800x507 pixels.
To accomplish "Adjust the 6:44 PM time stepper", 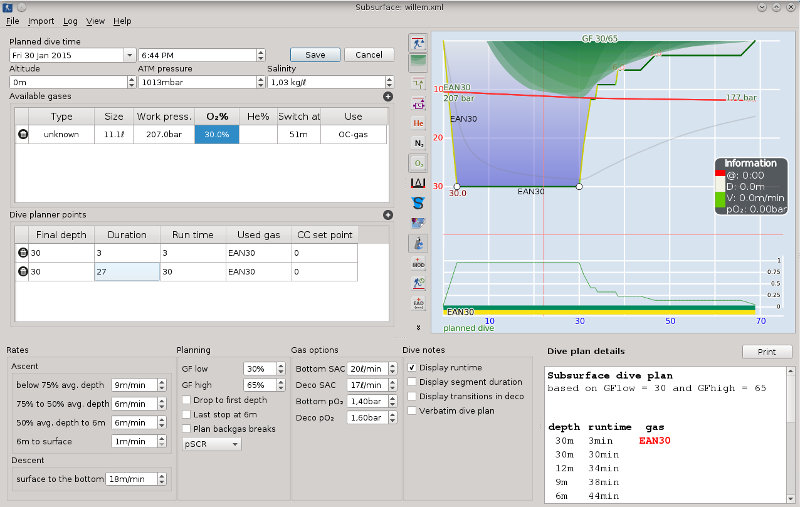I will 261,55.
